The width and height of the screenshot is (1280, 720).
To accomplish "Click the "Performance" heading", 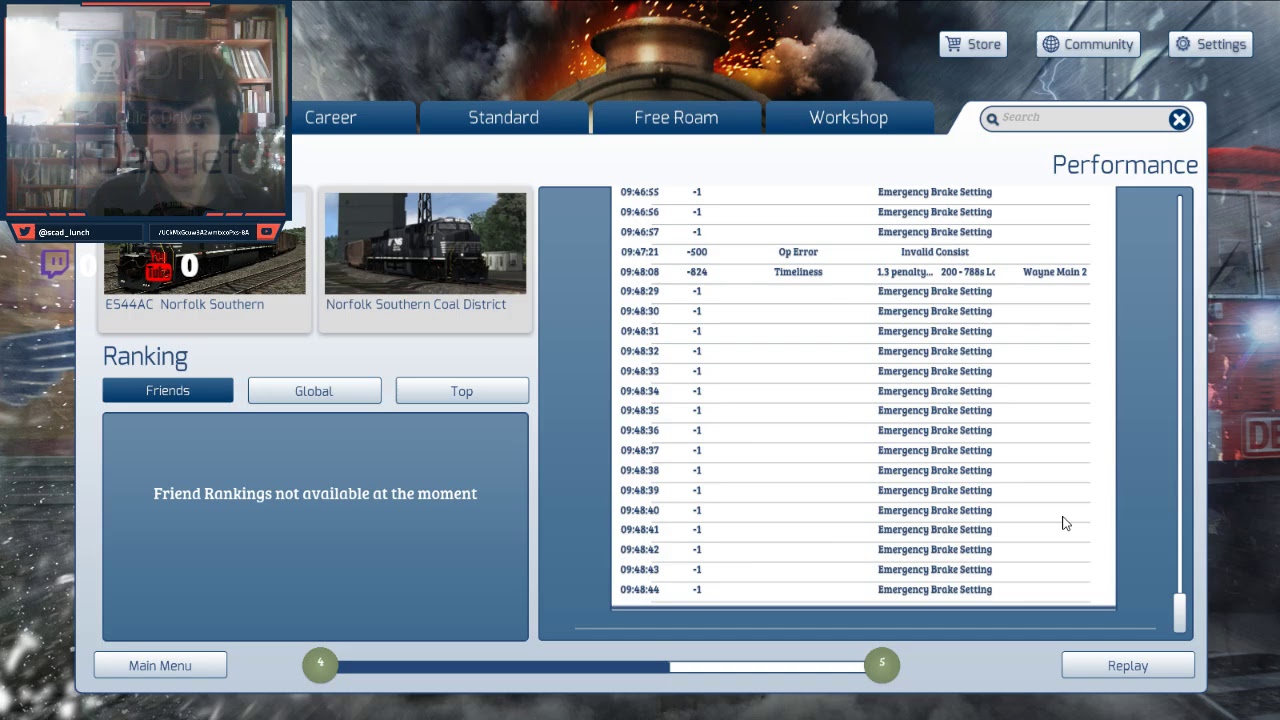I will 1125,165.
